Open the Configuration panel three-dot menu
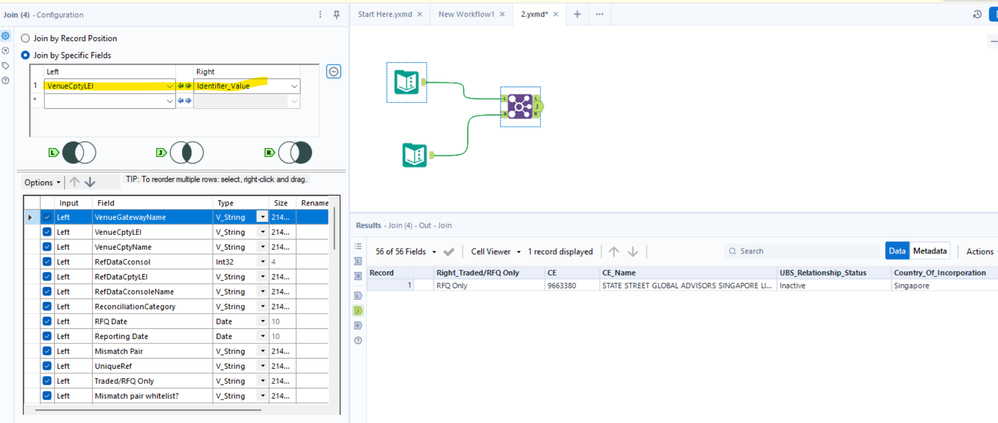This screenshot has height=423, width=998. (320, 14)
